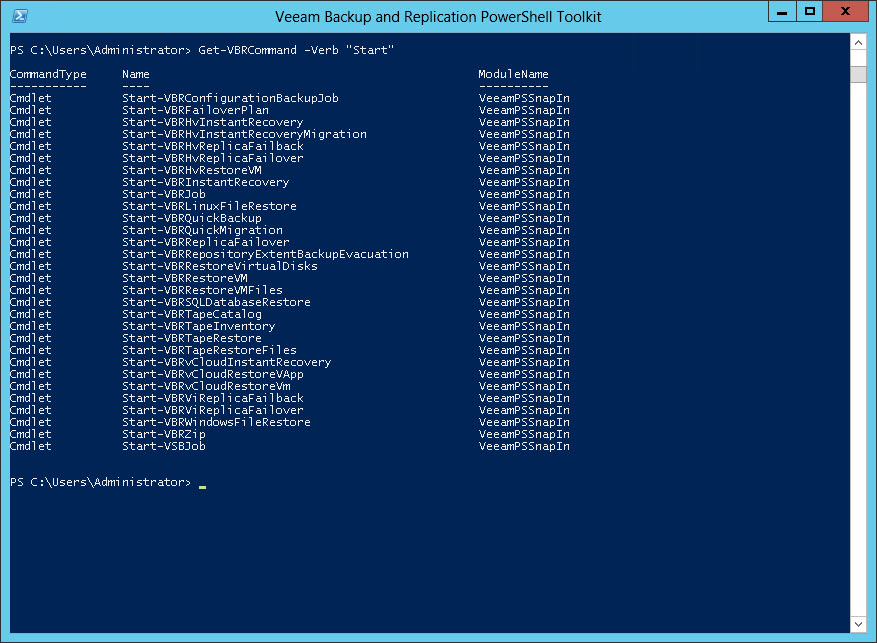
Task: Click the scrollbar up arrow
Action: (858, 42)
